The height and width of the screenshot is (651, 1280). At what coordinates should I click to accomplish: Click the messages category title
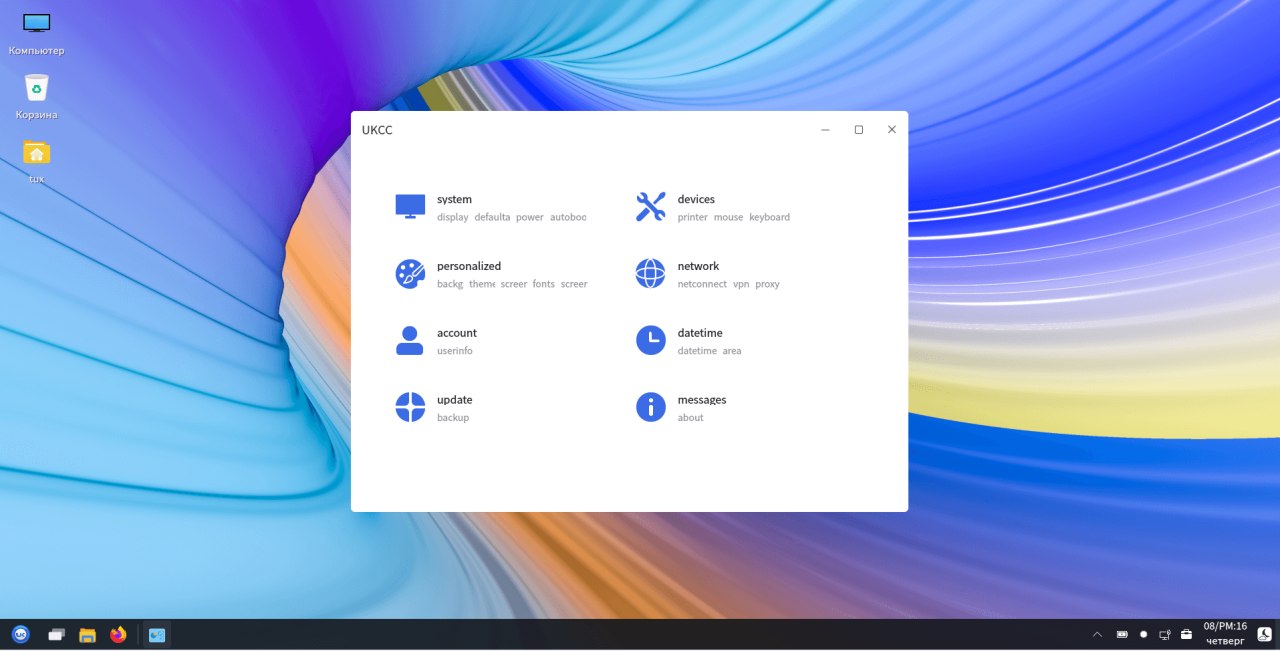click(x=702, y=400)
